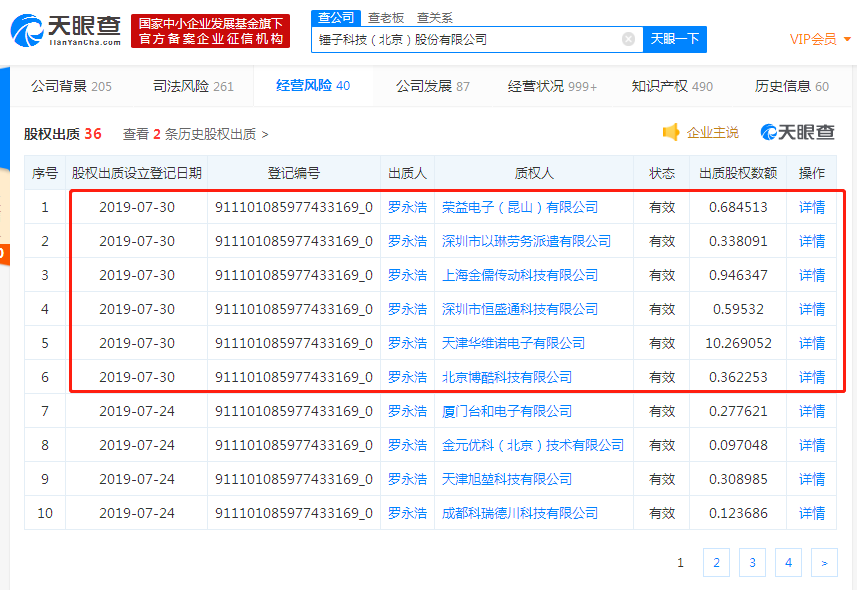Screen dimensions: 857x590
Task: Open 详情 for row 7 pledge
Action: [812, 411]
